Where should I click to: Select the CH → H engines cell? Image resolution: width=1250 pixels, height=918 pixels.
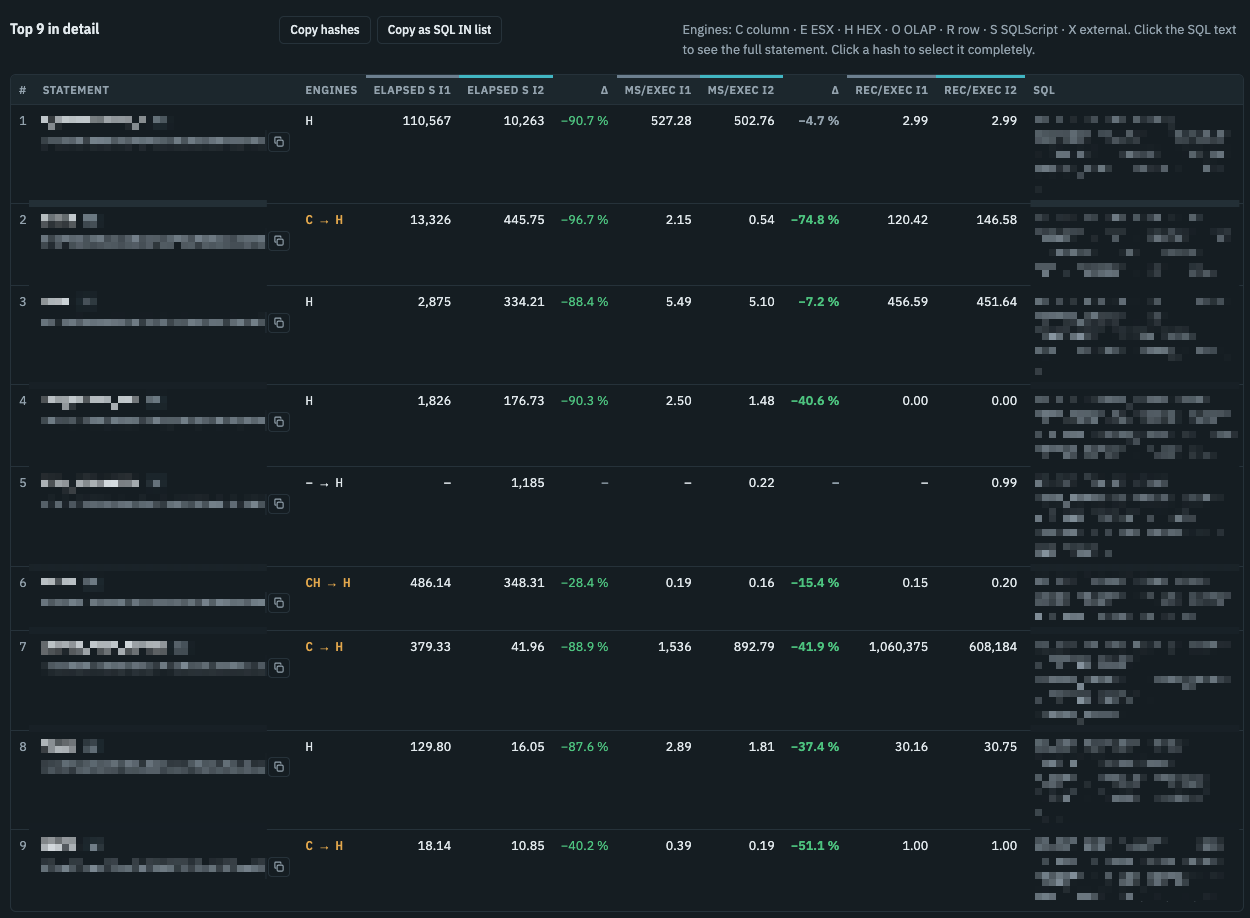[x=328, y=583]
